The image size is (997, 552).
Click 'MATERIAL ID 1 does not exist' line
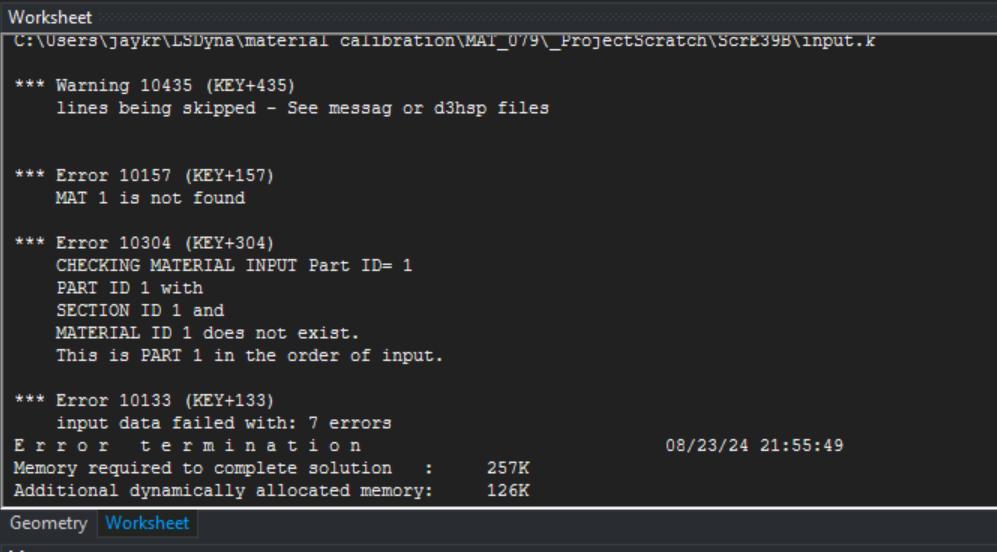[x=207, y=332]
